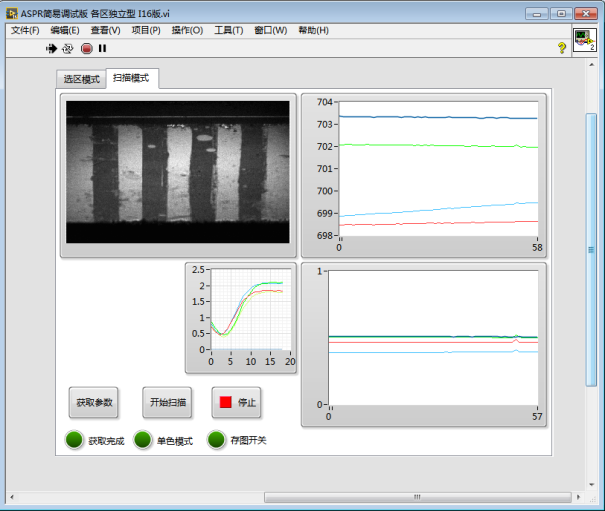
Task: Click the grayscale camera image display
Action: [178, 171]
